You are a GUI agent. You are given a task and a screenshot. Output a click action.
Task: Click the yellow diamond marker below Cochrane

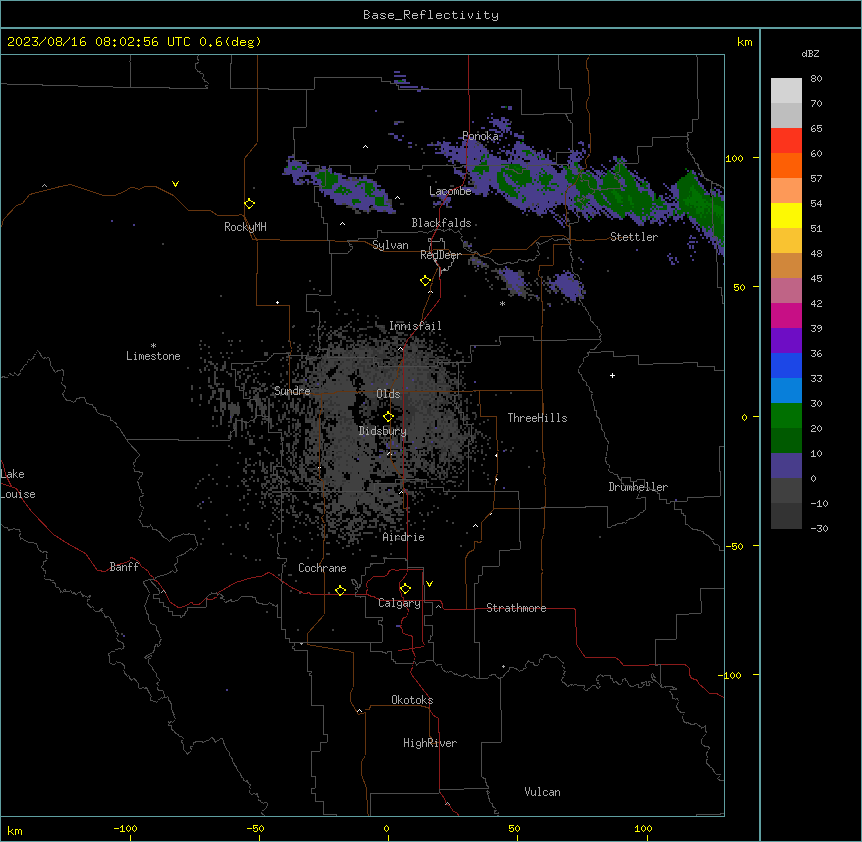tap(340, 590)
